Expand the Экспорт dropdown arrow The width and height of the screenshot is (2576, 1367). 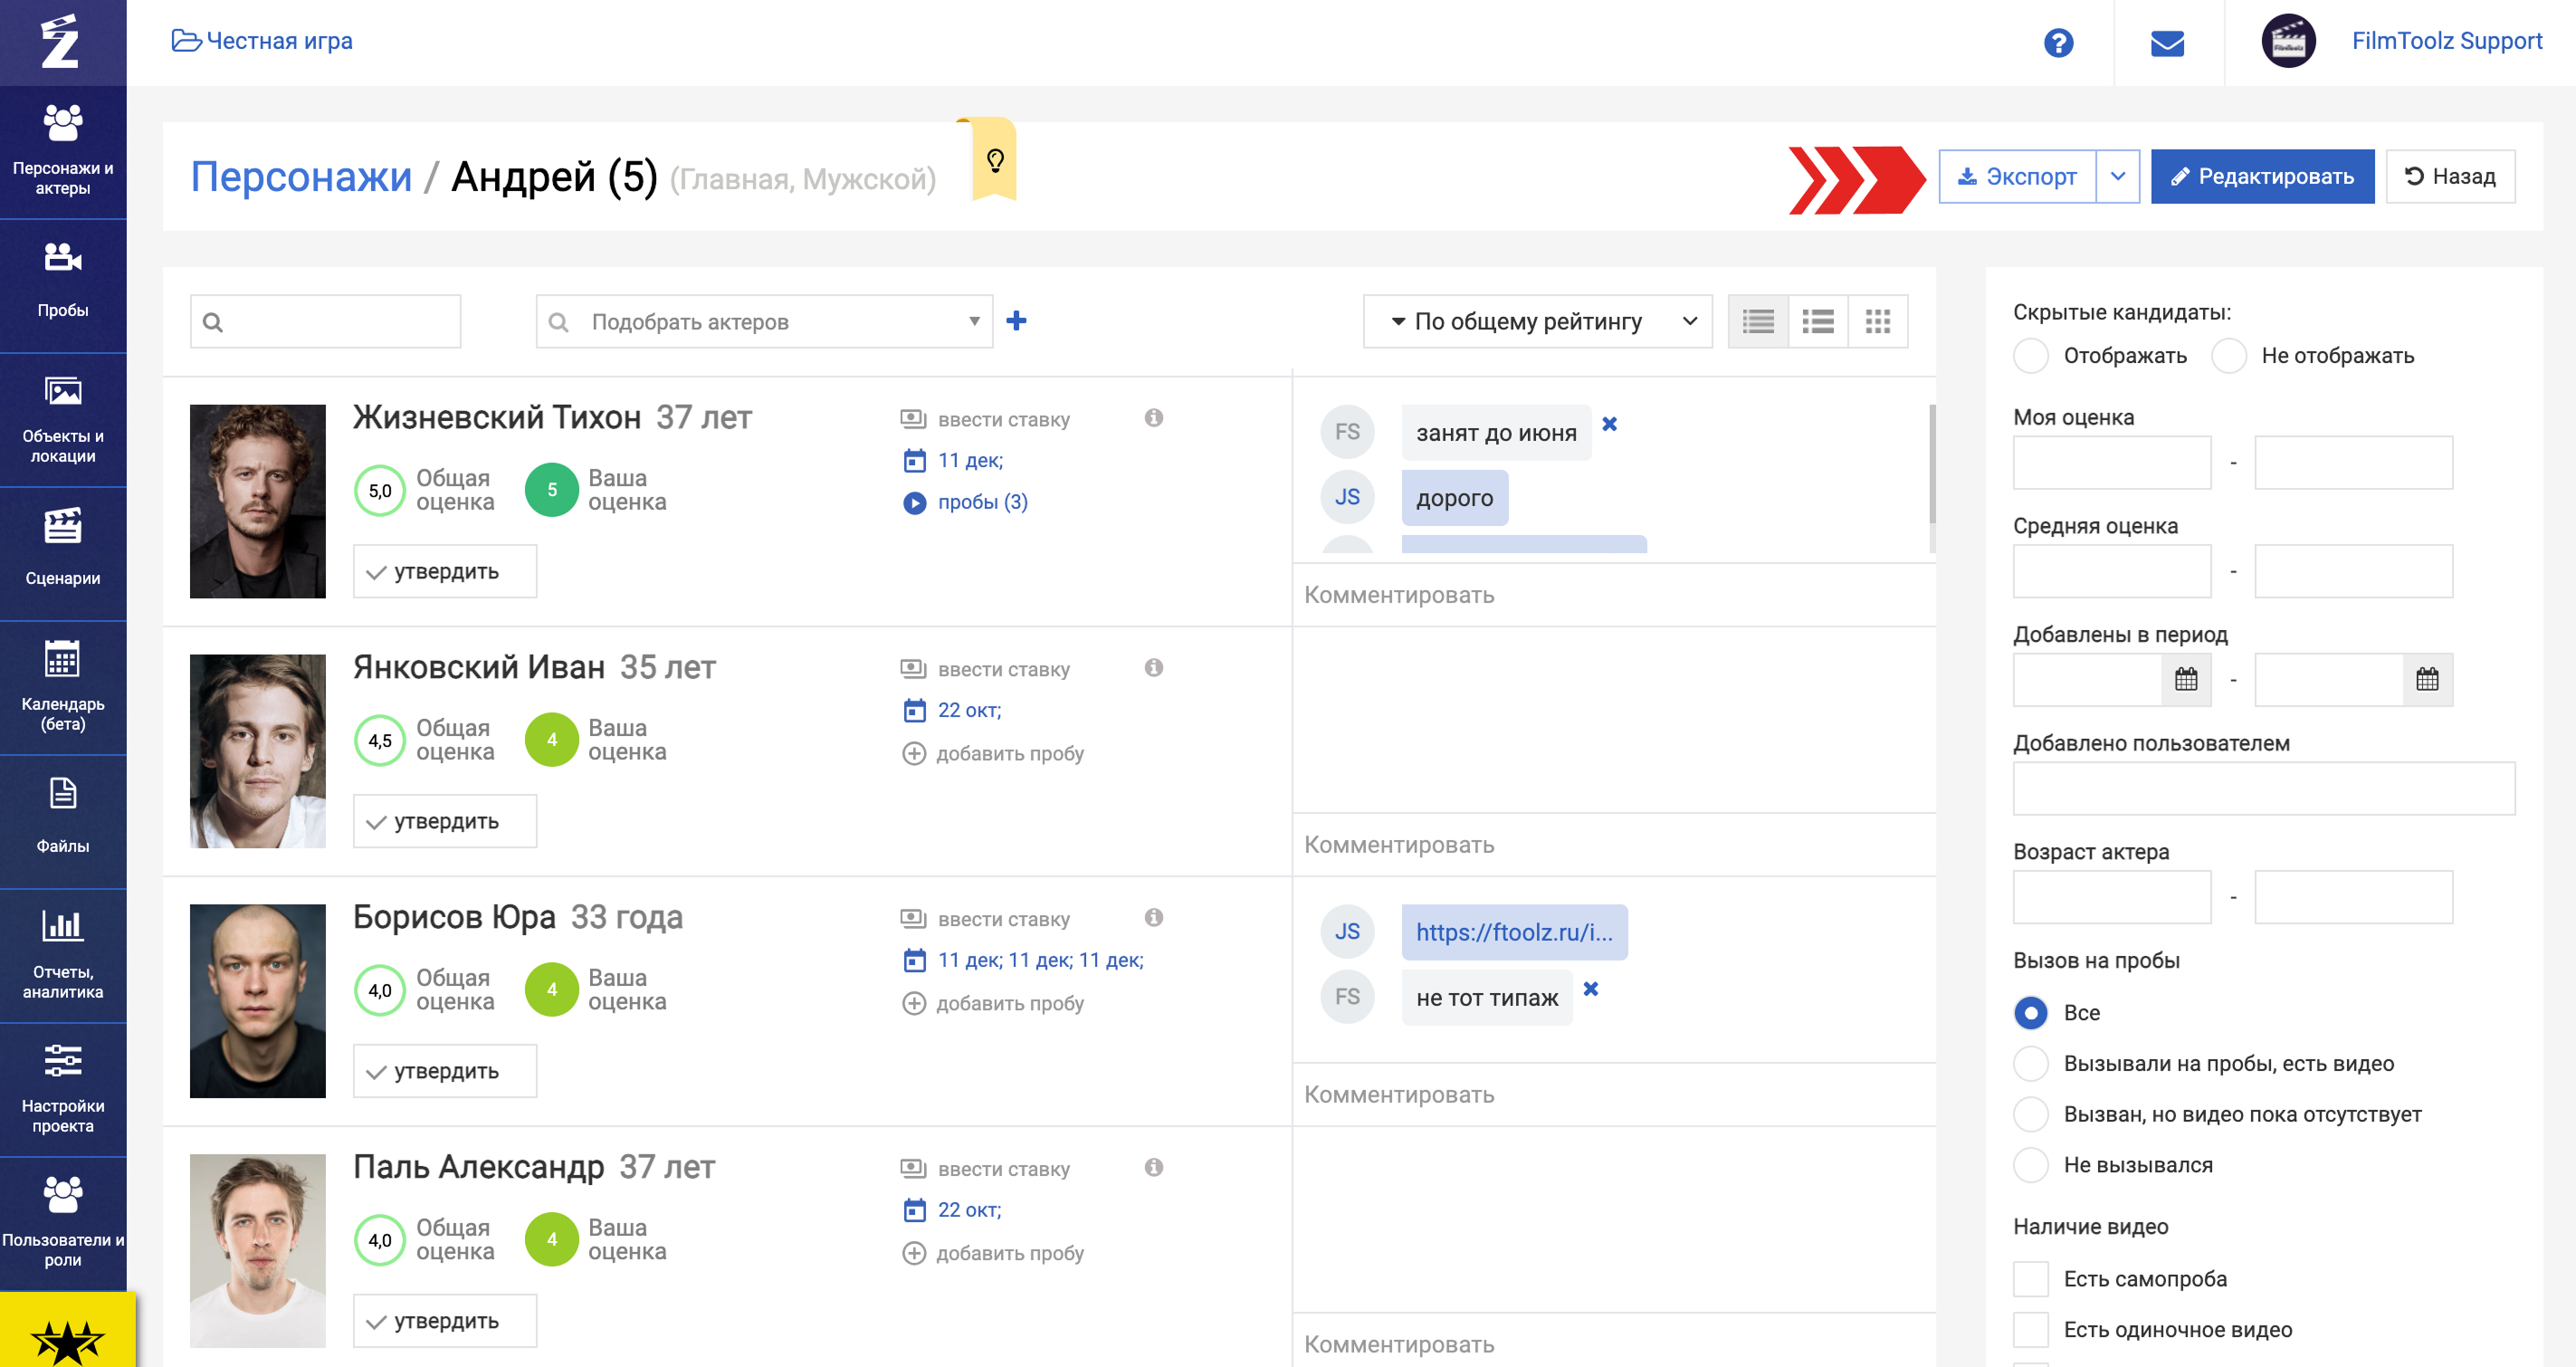[x=2118, y=177]
